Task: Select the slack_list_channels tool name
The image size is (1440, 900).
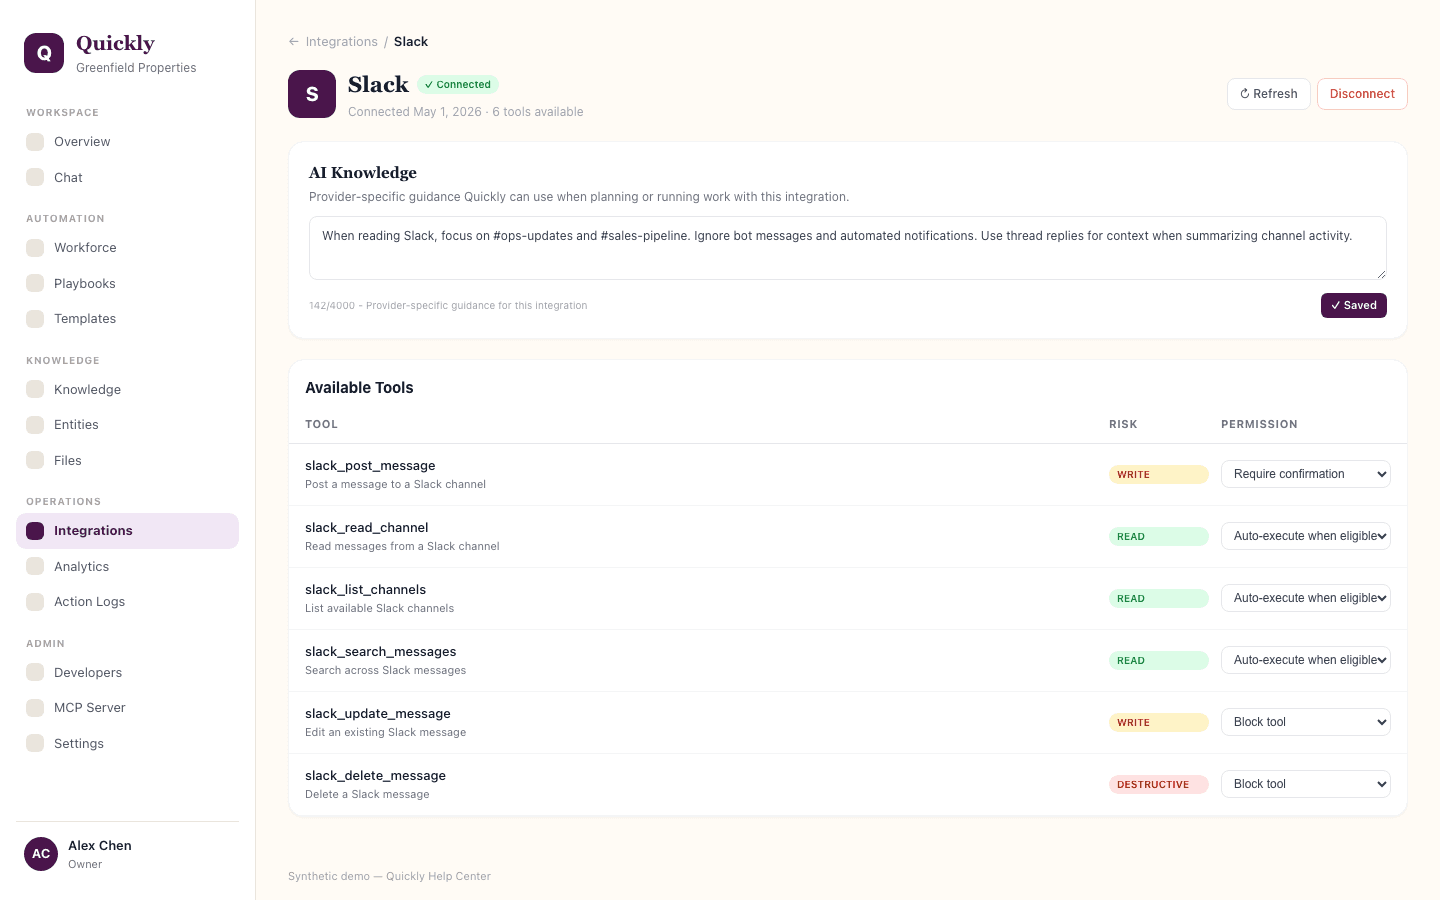Action: point(365,590)
